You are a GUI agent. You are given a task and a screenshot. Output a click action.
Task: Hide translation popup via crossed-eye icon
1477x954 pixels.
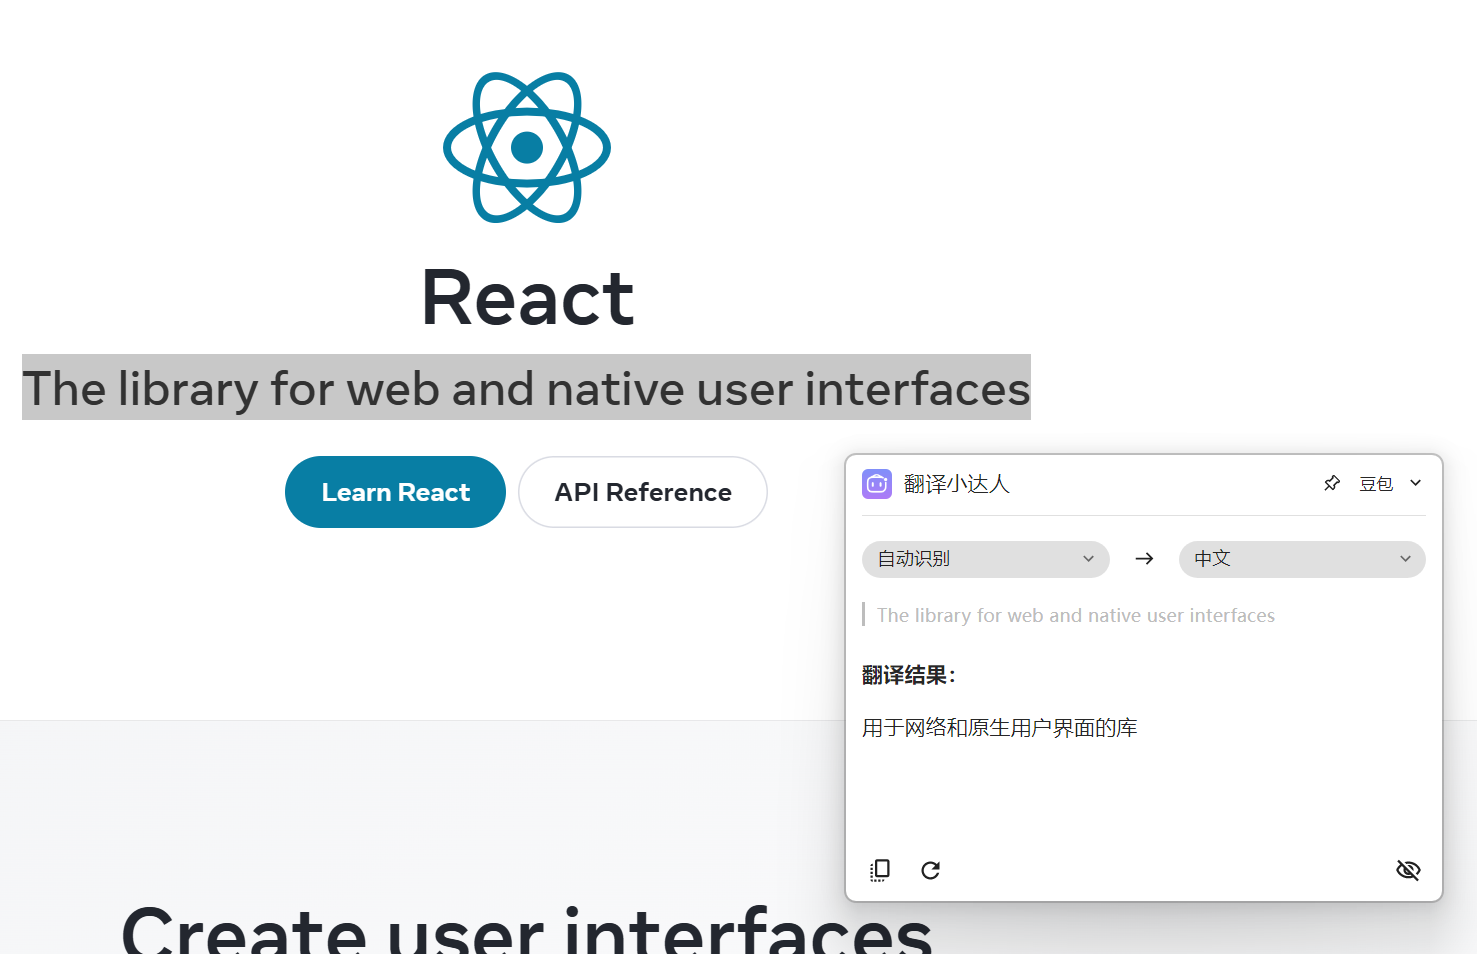click(x=1408, y=870)
